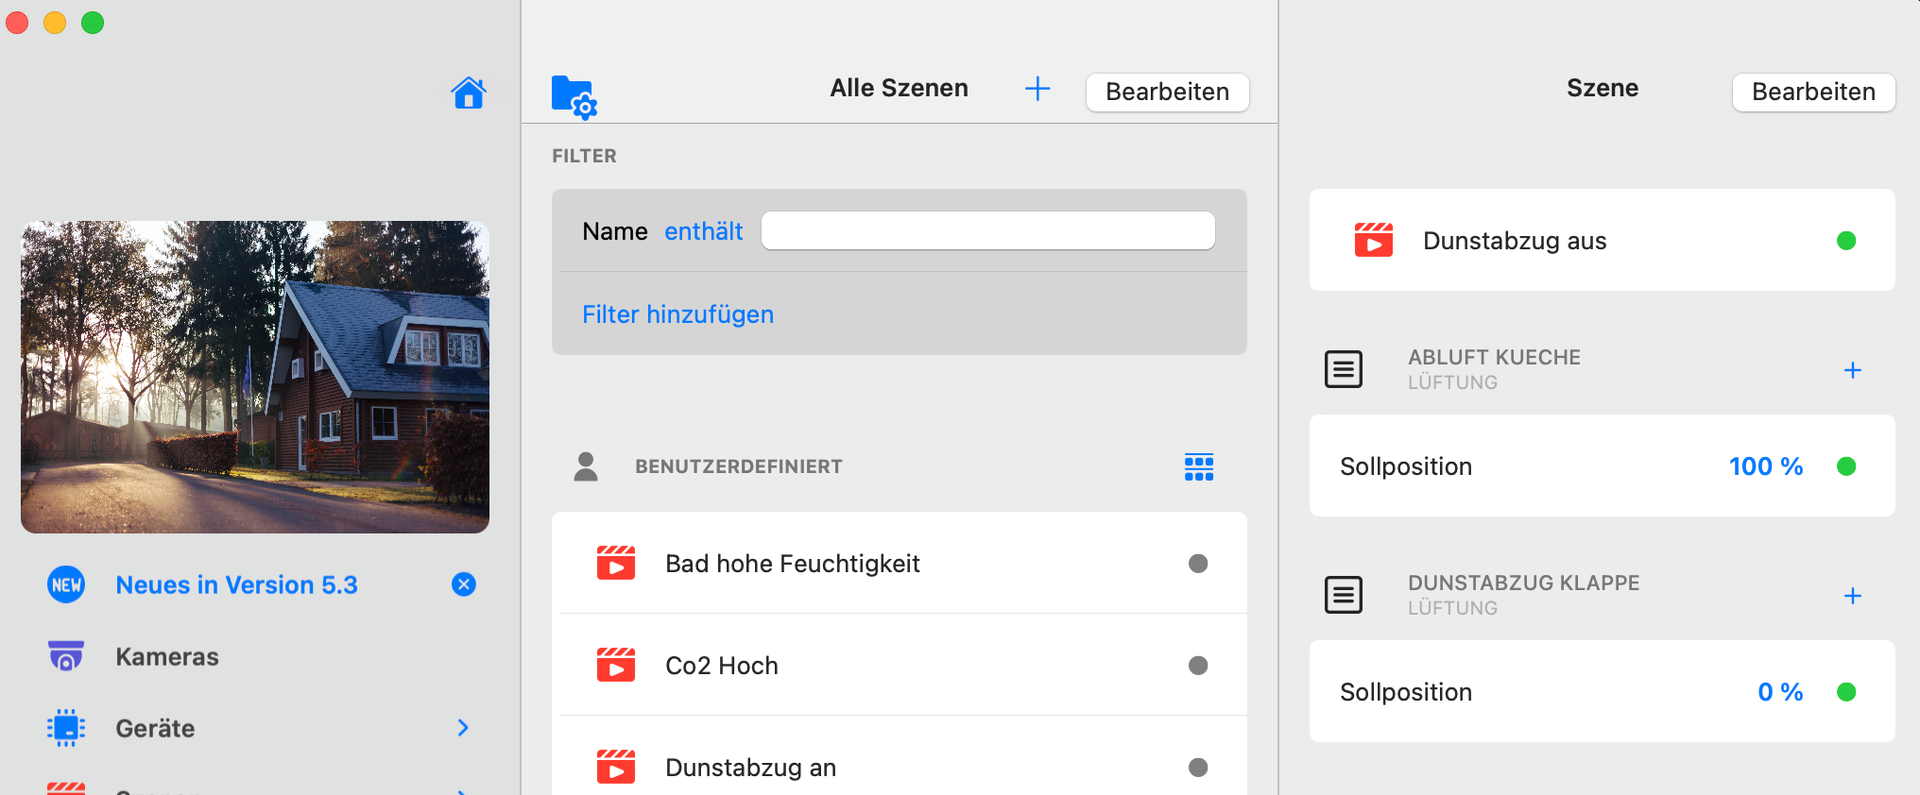Switch layout with the grid view icon

coord(1198,467)
